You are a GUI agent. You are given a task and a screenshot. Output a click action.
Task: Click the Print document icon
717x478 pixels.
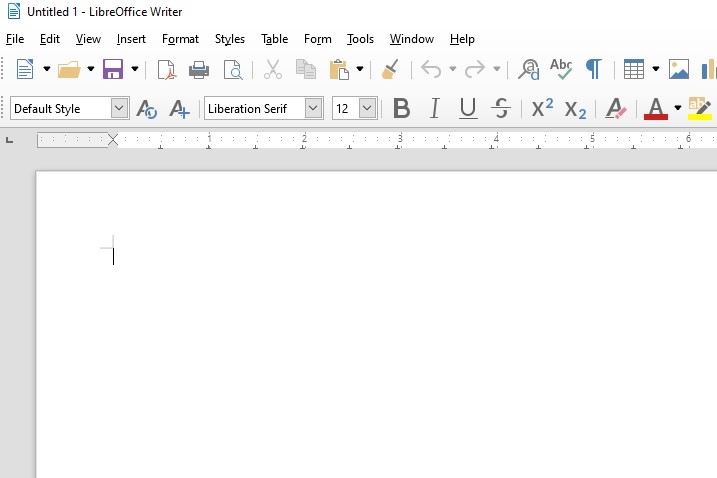coord(199,69)
